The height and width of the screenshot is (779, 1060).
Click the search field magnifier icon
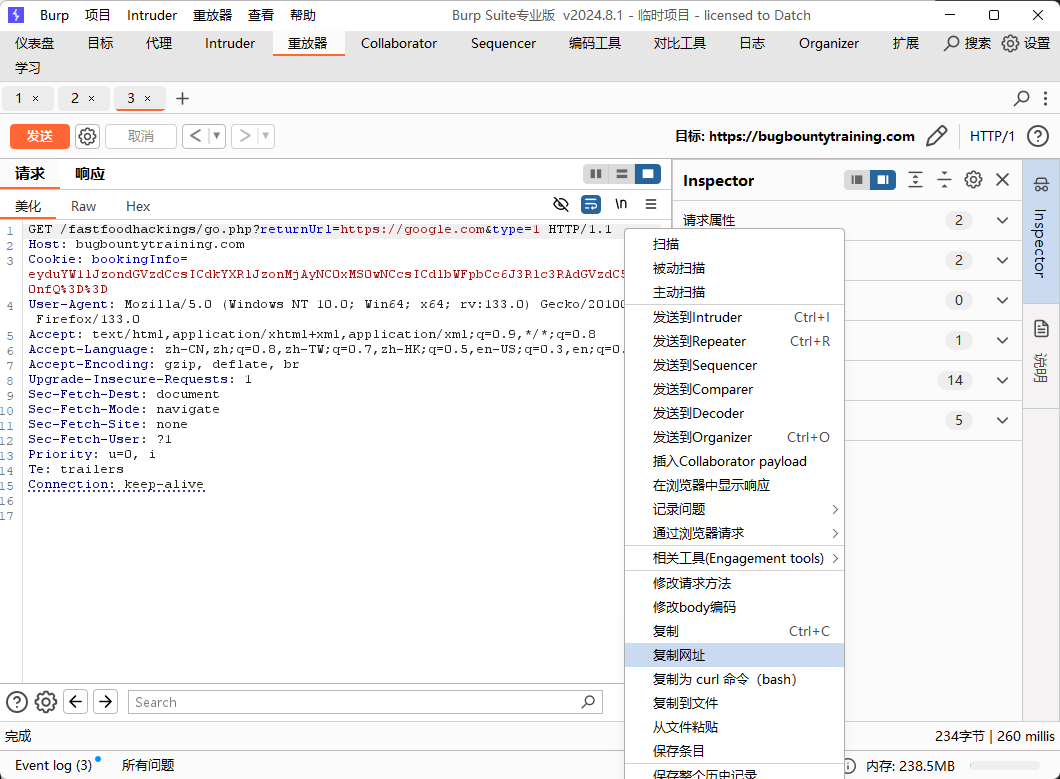[x=588, y=702]
